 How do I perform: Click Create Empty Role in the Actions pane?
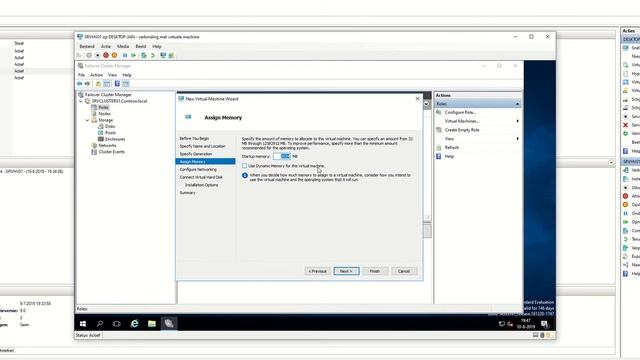[462, 130]
